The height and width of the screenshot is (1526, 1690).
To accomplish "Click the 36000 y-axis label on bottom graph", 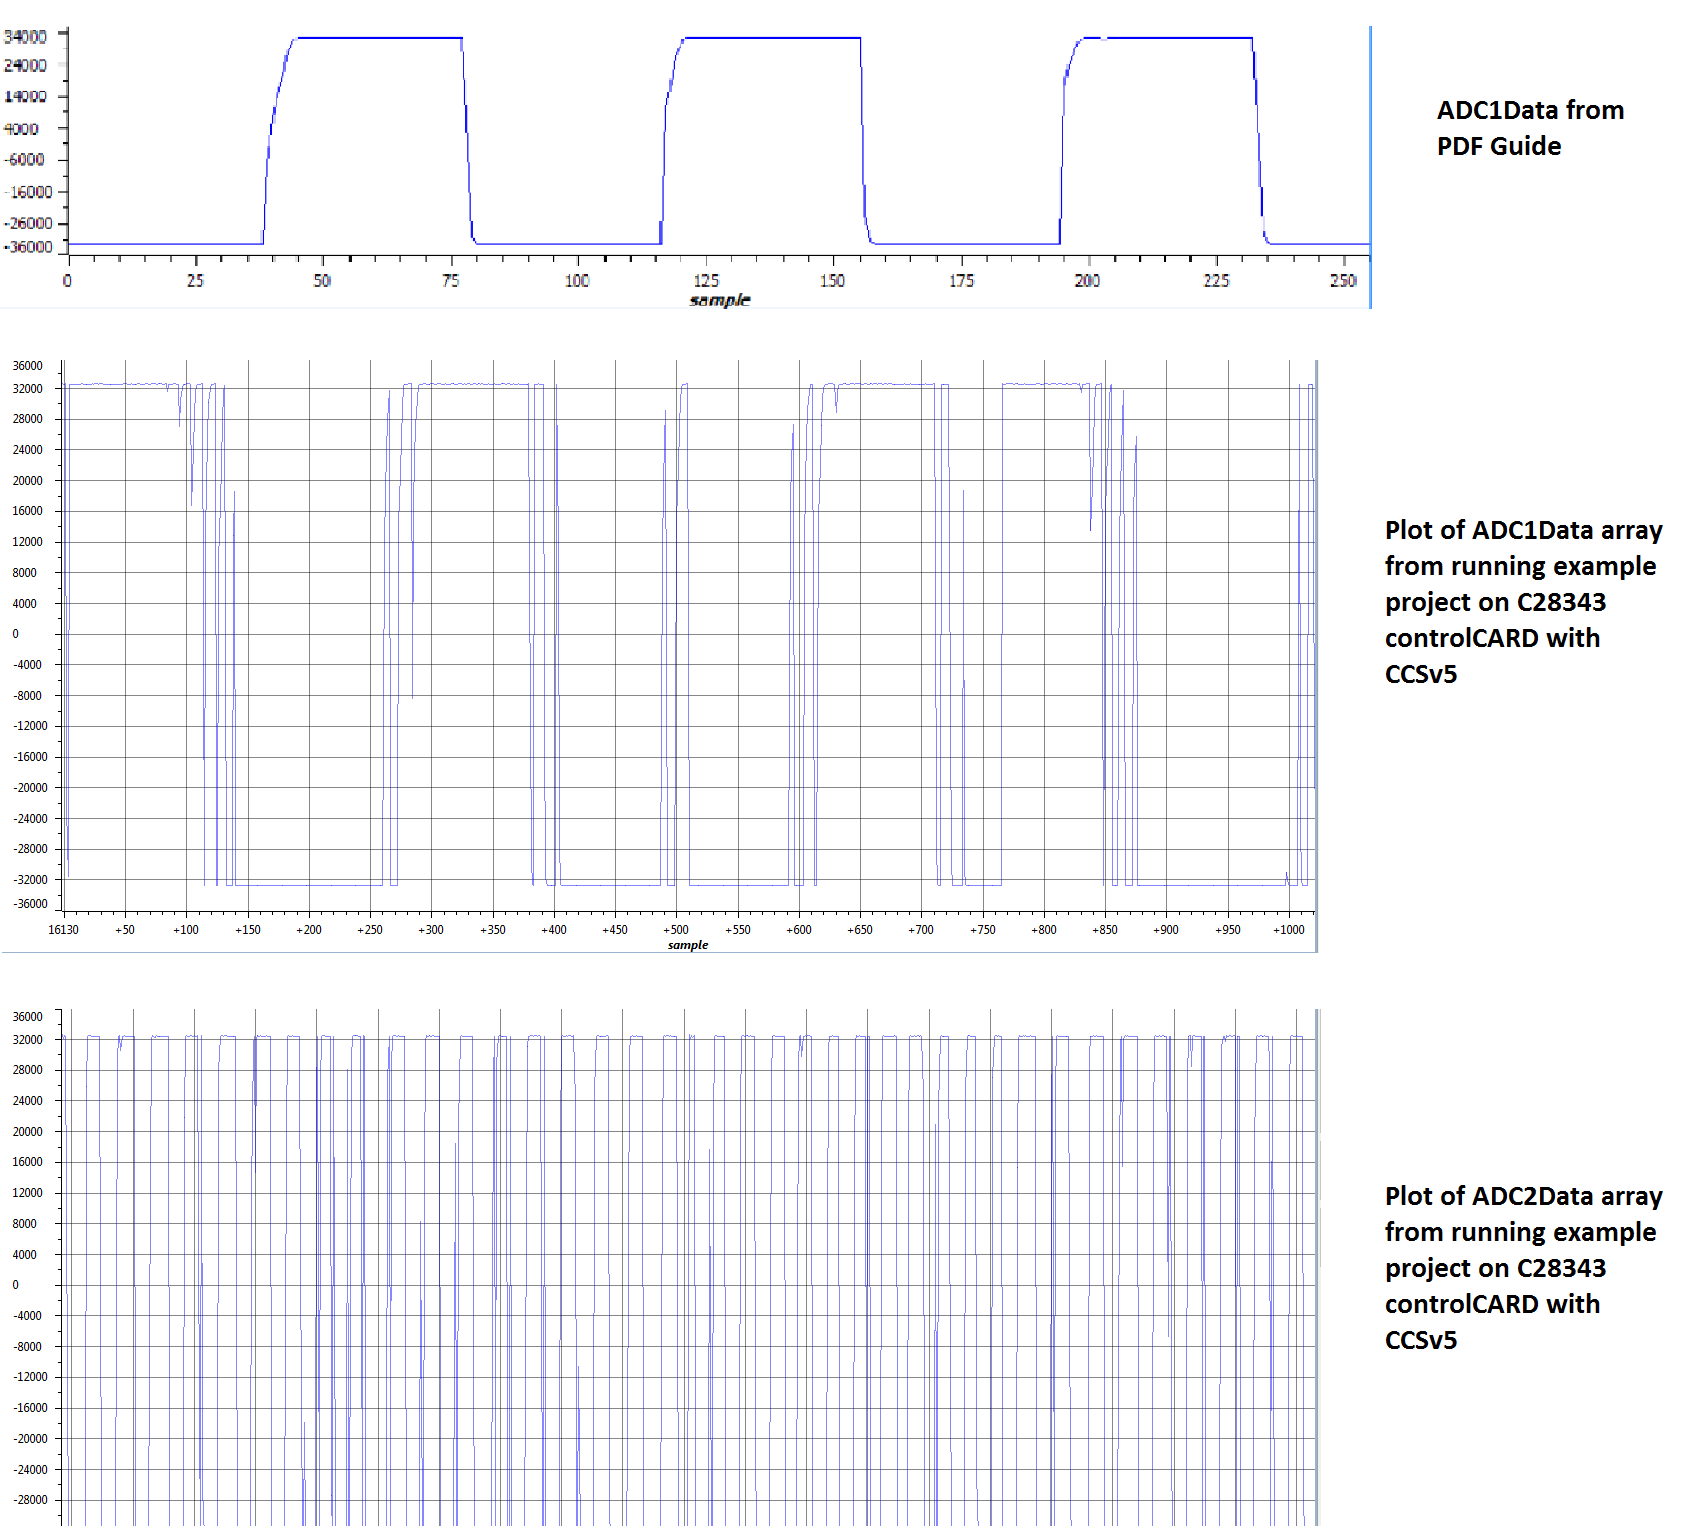I will tap(27, 1017).
